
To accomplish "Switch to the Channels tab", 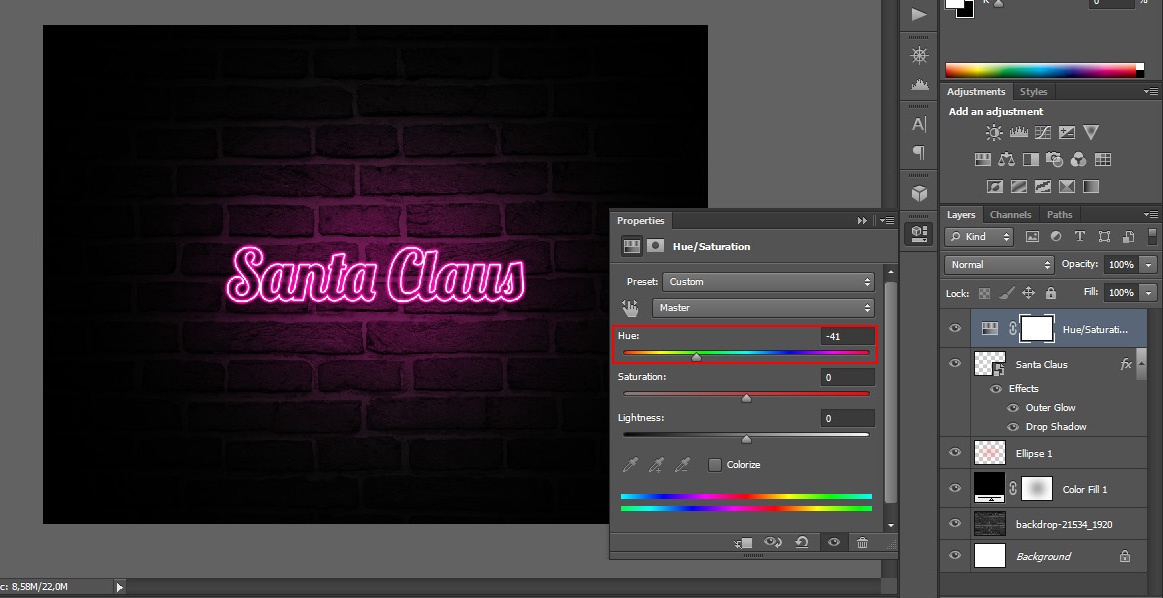I will click(1010, 215).
